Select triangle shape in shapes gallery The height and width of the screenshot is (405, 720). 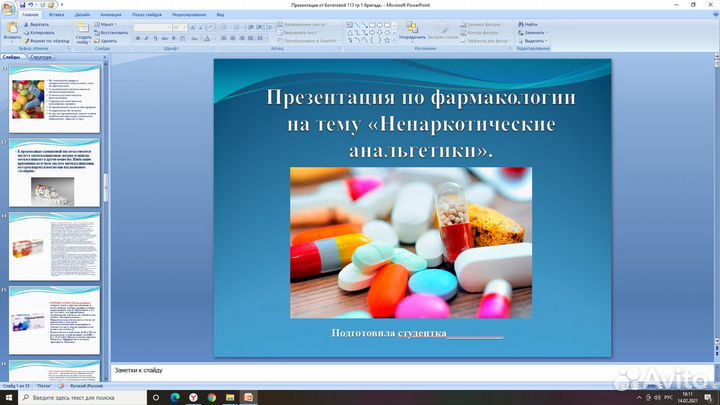(x=350, y=33)
